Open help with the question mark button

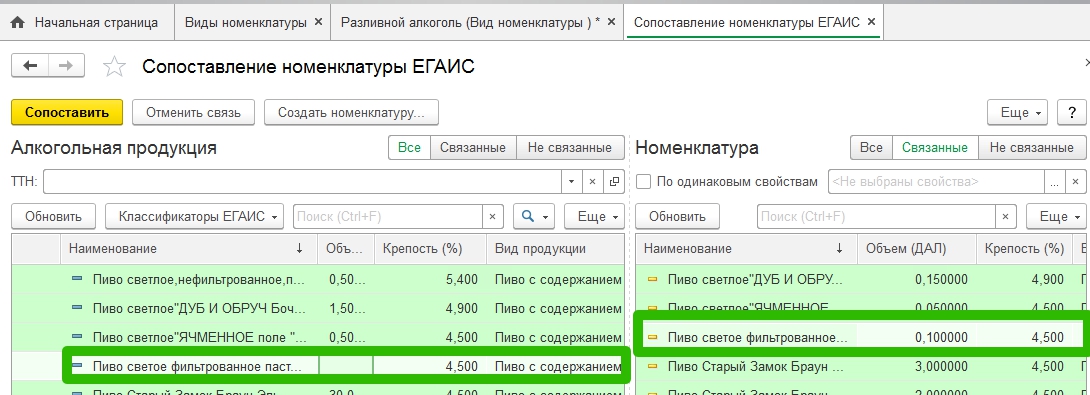pos(1071,112)
